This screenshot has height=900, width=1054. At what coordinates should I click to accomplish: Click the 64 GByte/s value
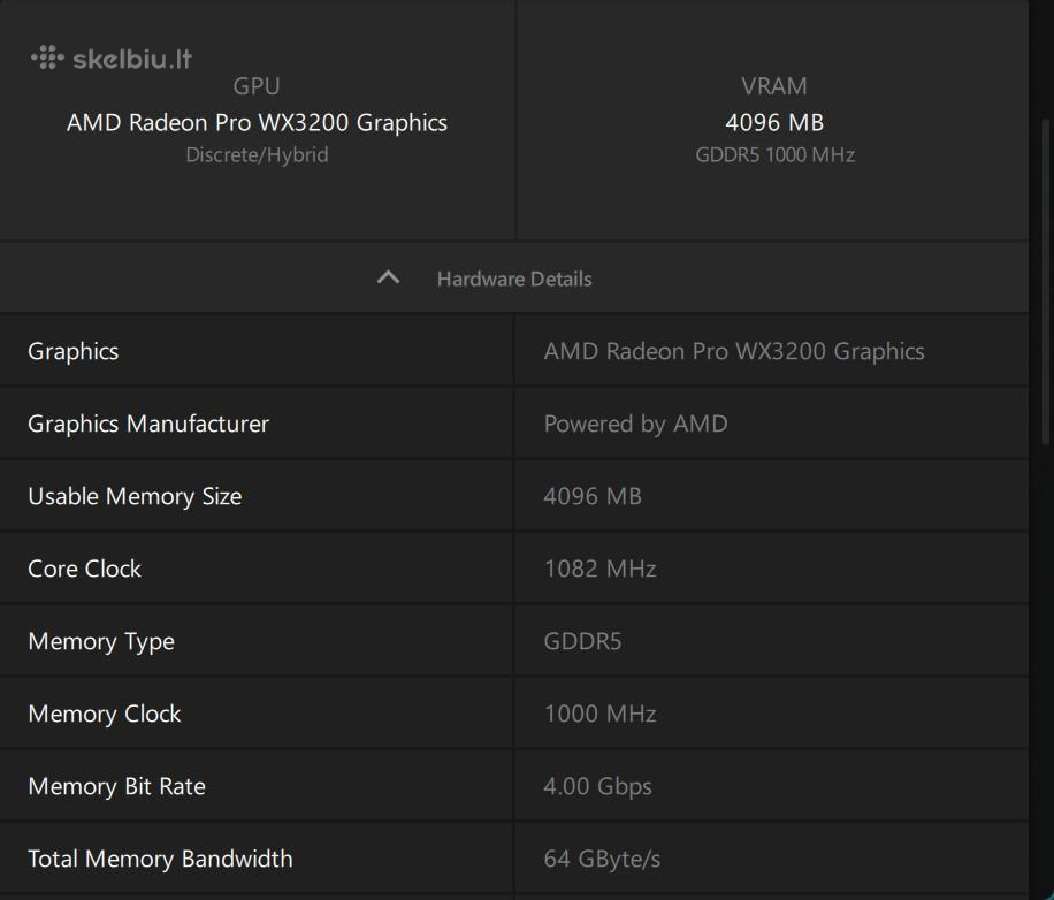[x=602, y=859]
